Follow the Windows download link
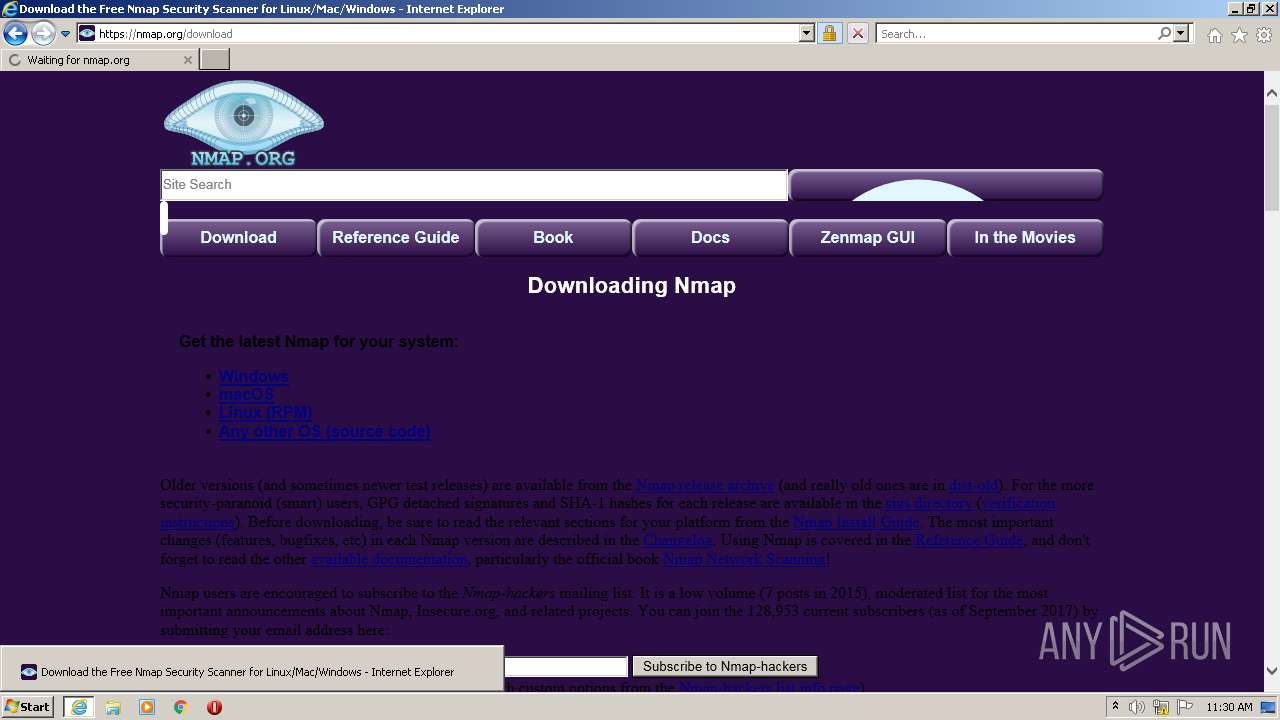 [x=253, y=376]
